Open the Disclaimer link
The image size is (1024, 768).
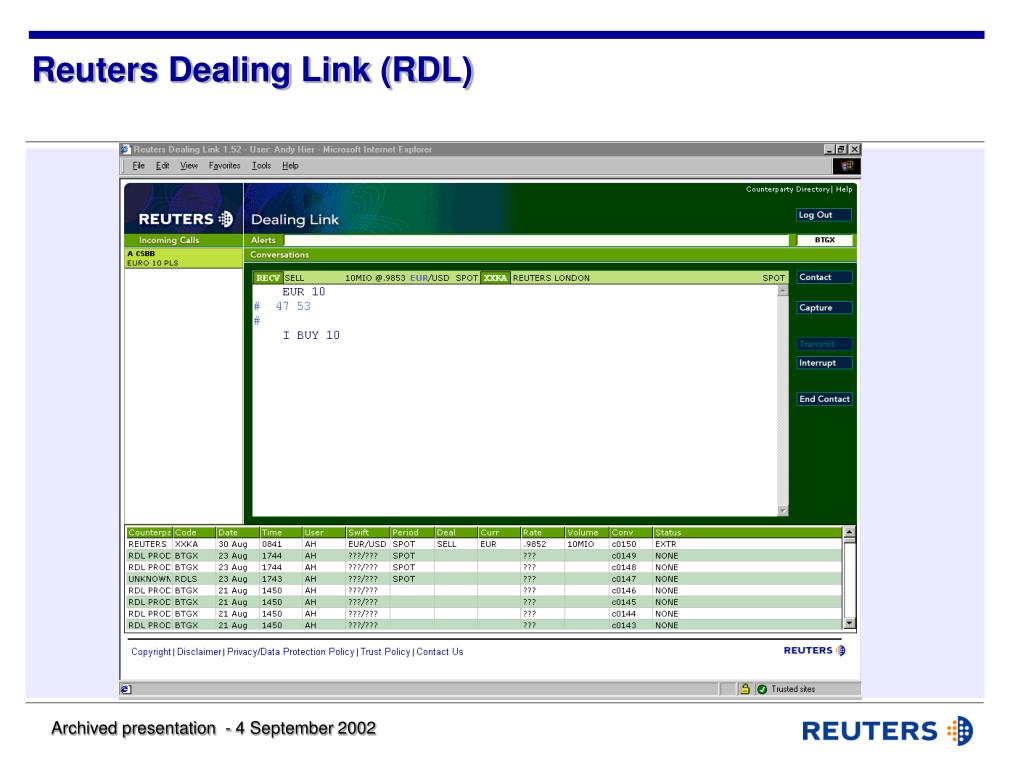point(199,652)
